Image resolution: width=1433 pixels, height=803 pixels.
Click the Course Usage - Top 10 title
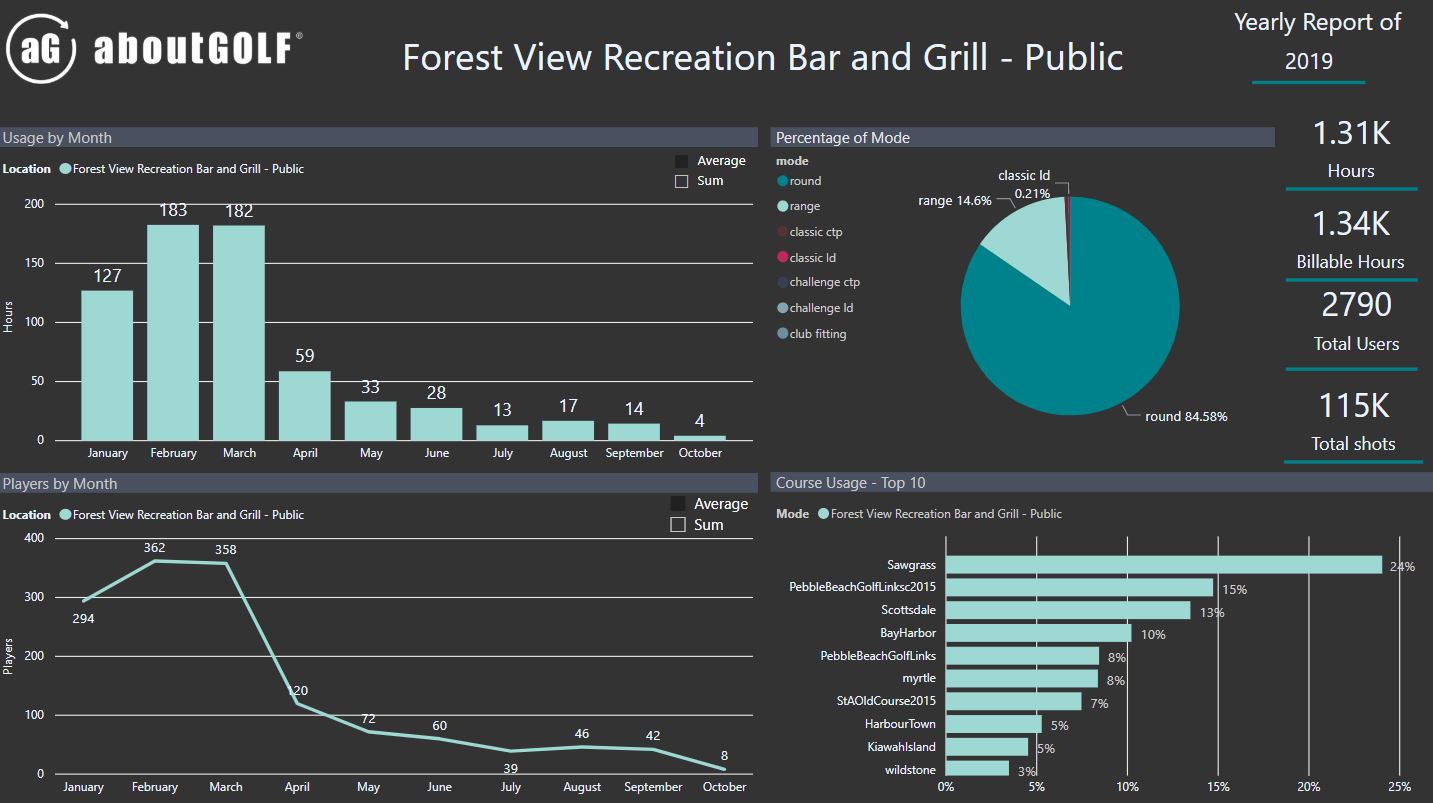[851, 483]
